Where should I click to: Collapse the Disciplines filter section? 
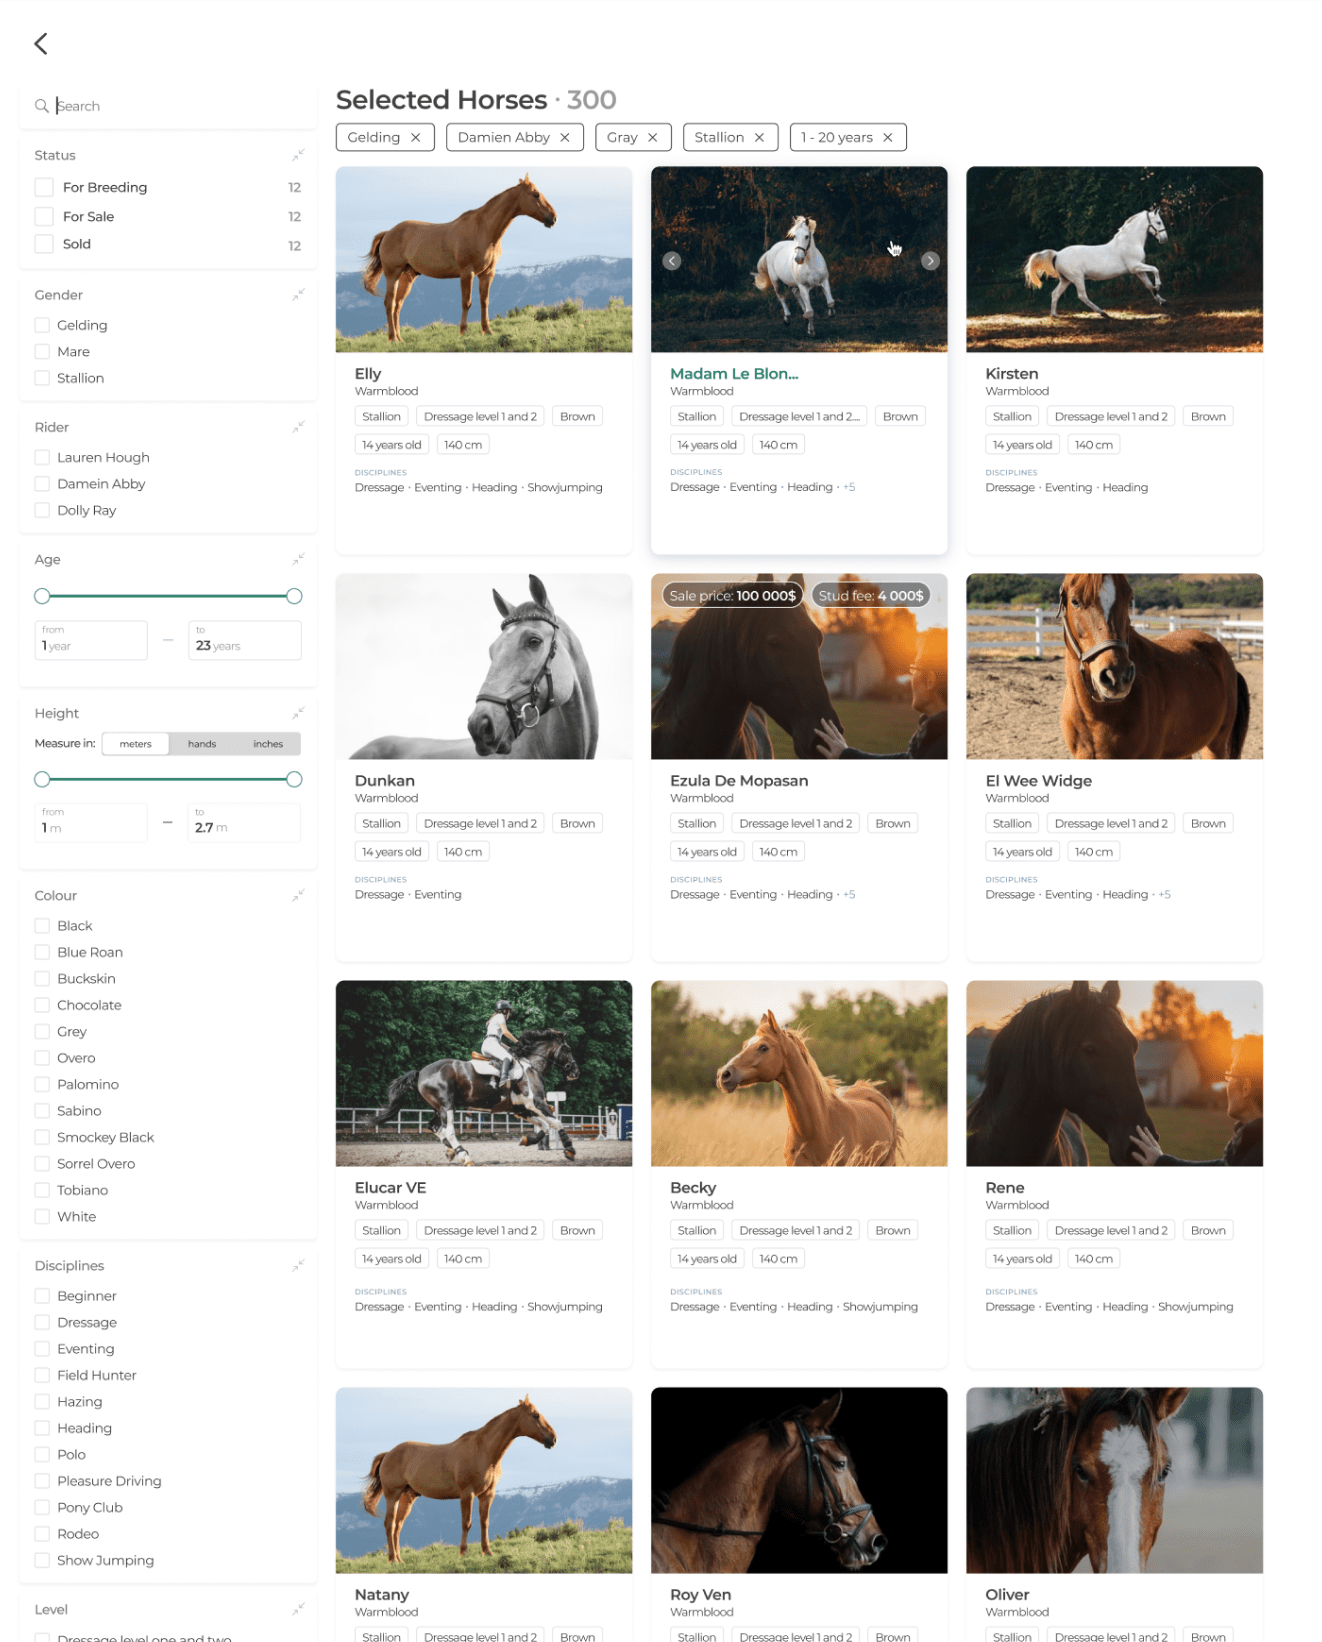298,1266
